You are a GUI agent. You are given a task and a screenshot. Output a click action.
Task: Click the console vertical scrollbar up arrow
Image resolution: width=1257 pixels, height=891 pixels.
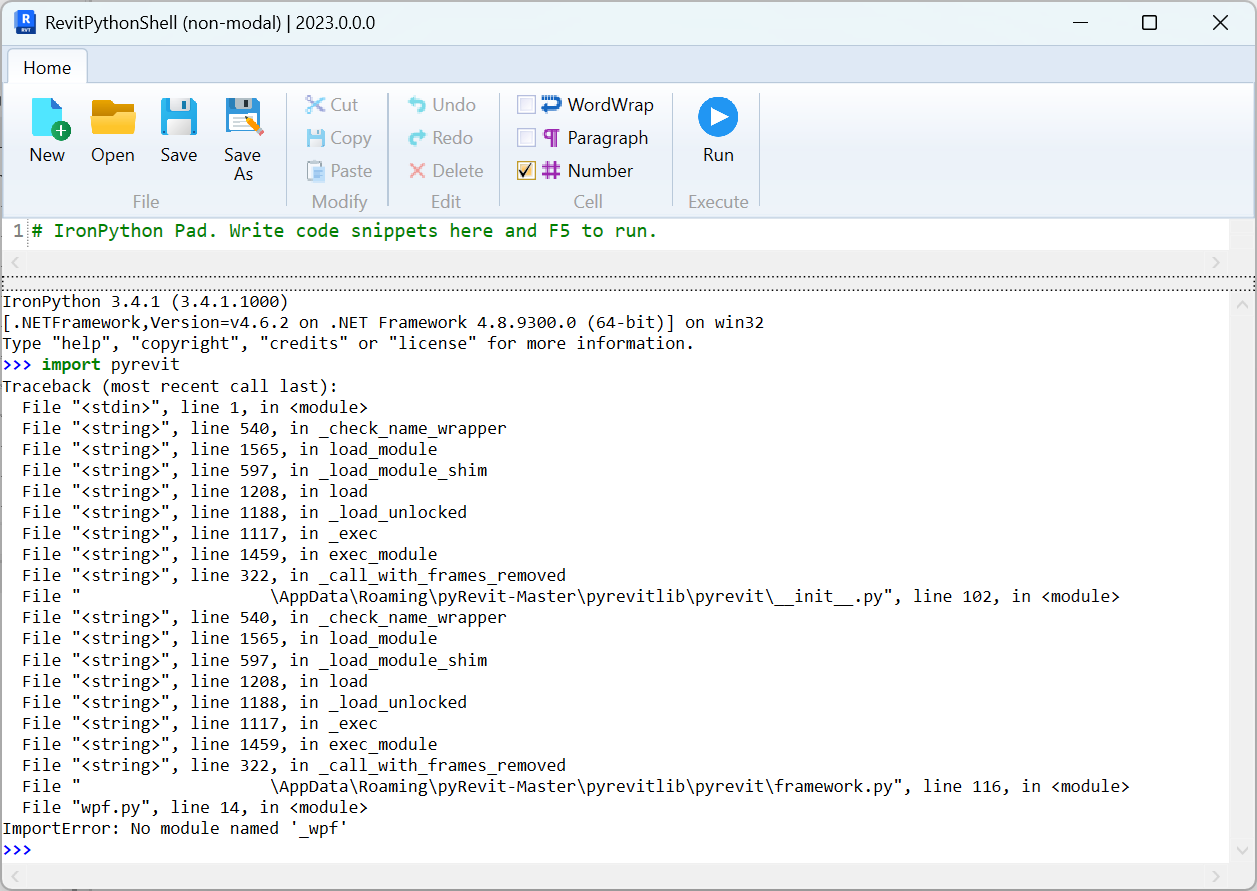1241,304
